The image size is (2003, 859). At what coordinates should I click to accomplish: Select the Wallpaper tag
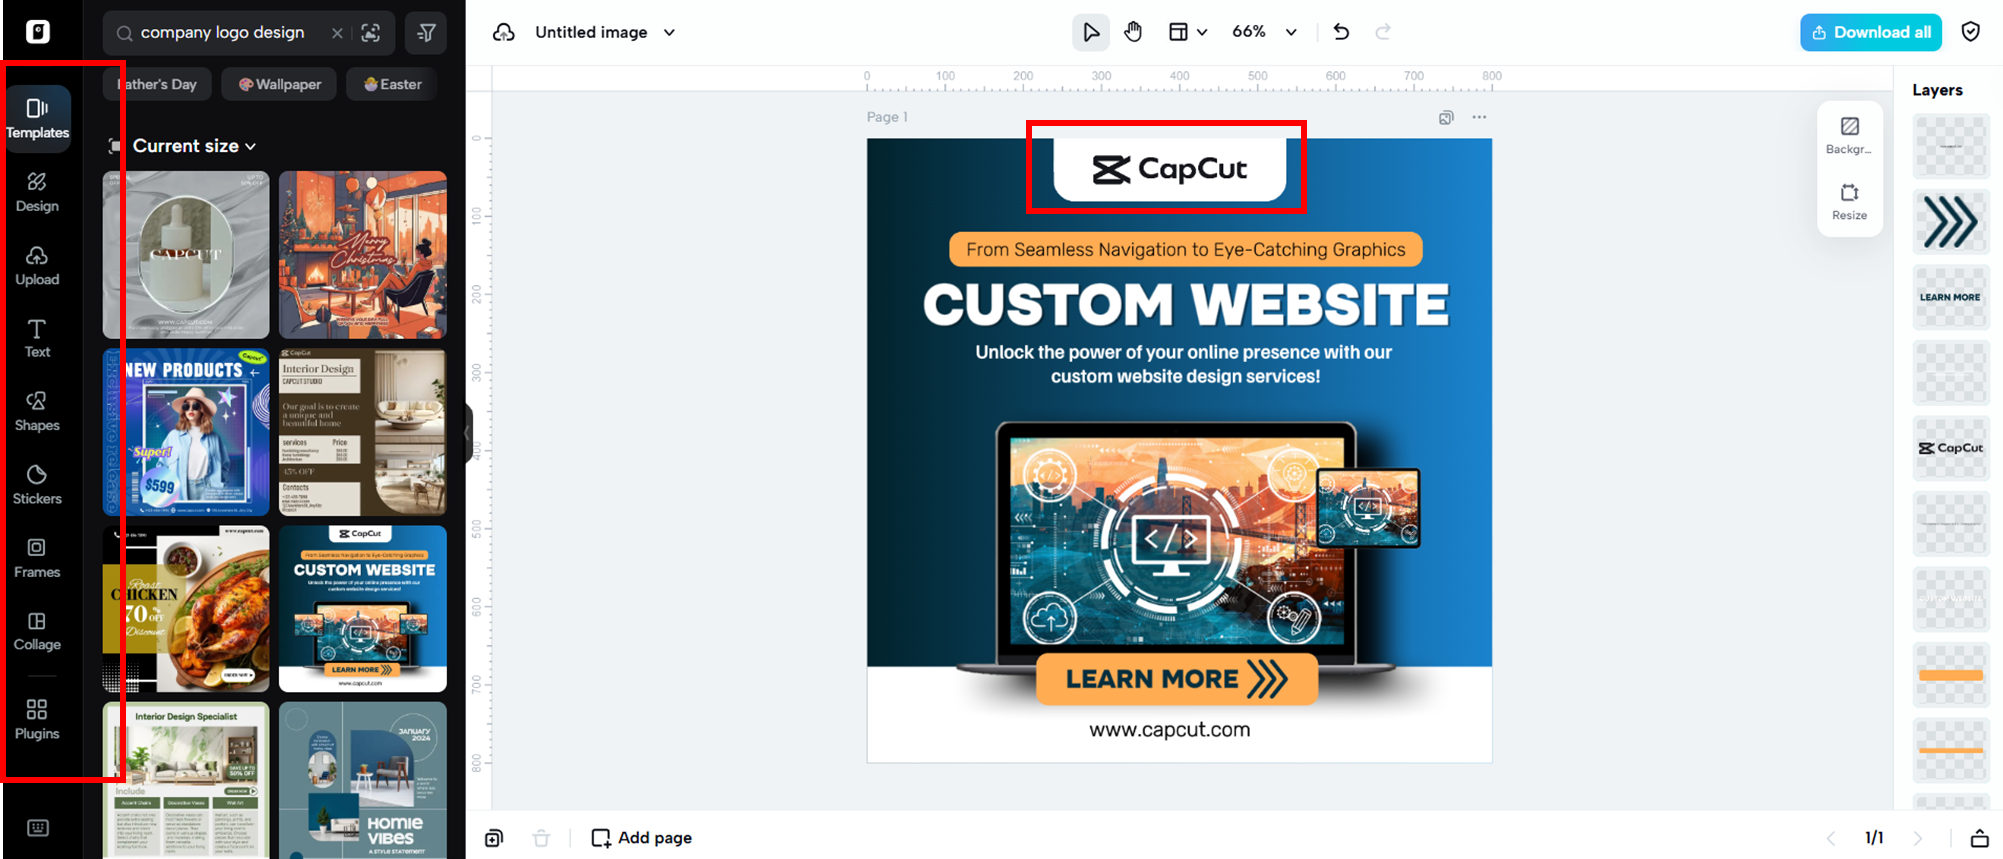point(279,84)
